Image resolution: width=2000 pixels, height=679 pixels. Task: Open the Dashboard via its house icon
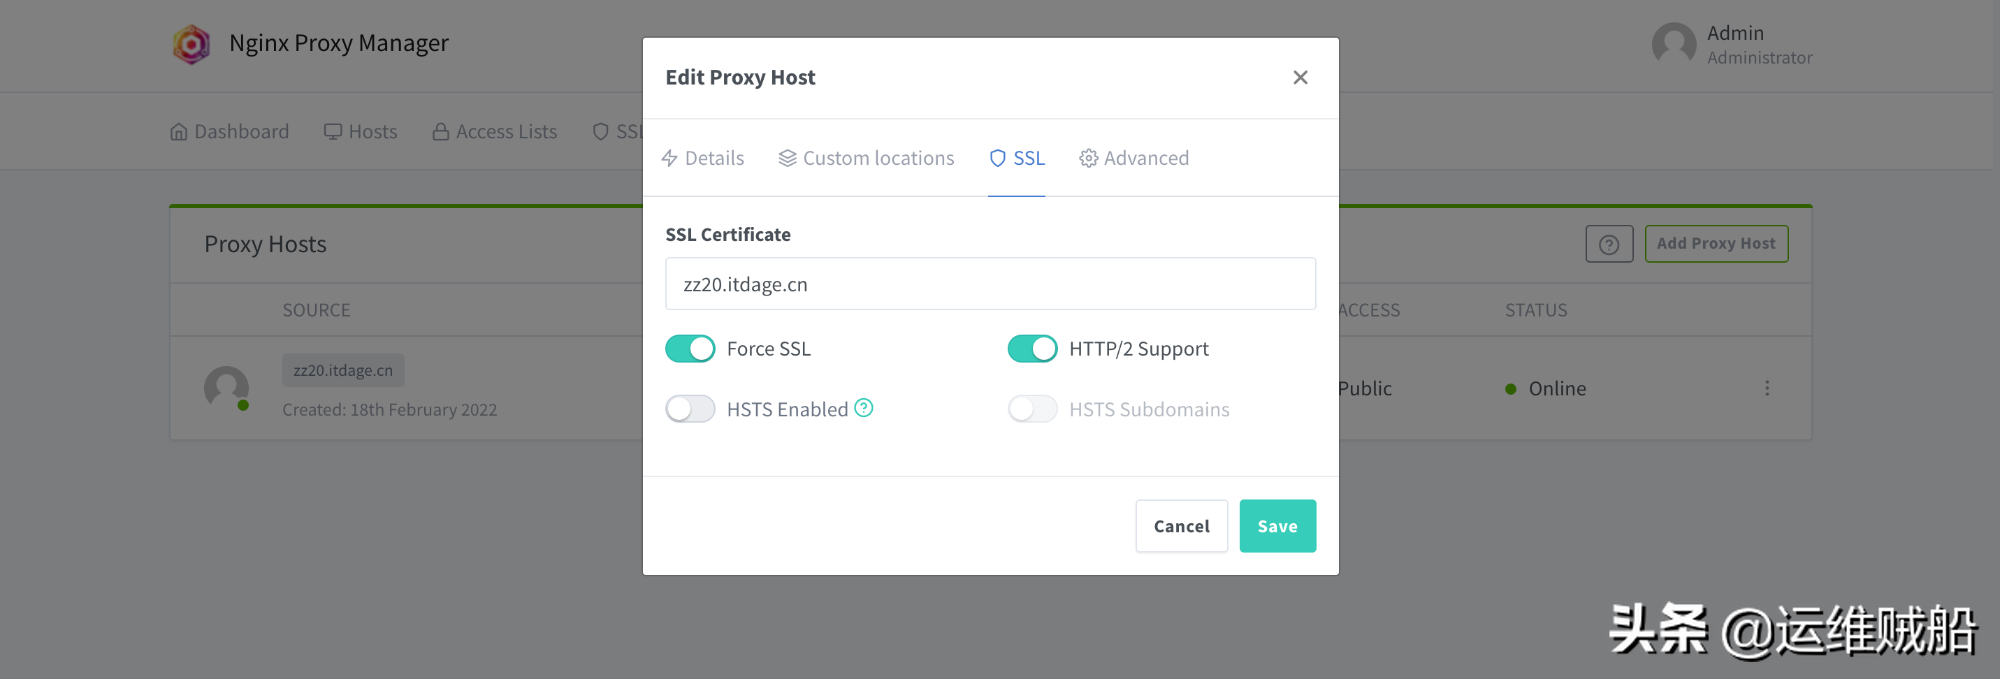coord(179,131)
